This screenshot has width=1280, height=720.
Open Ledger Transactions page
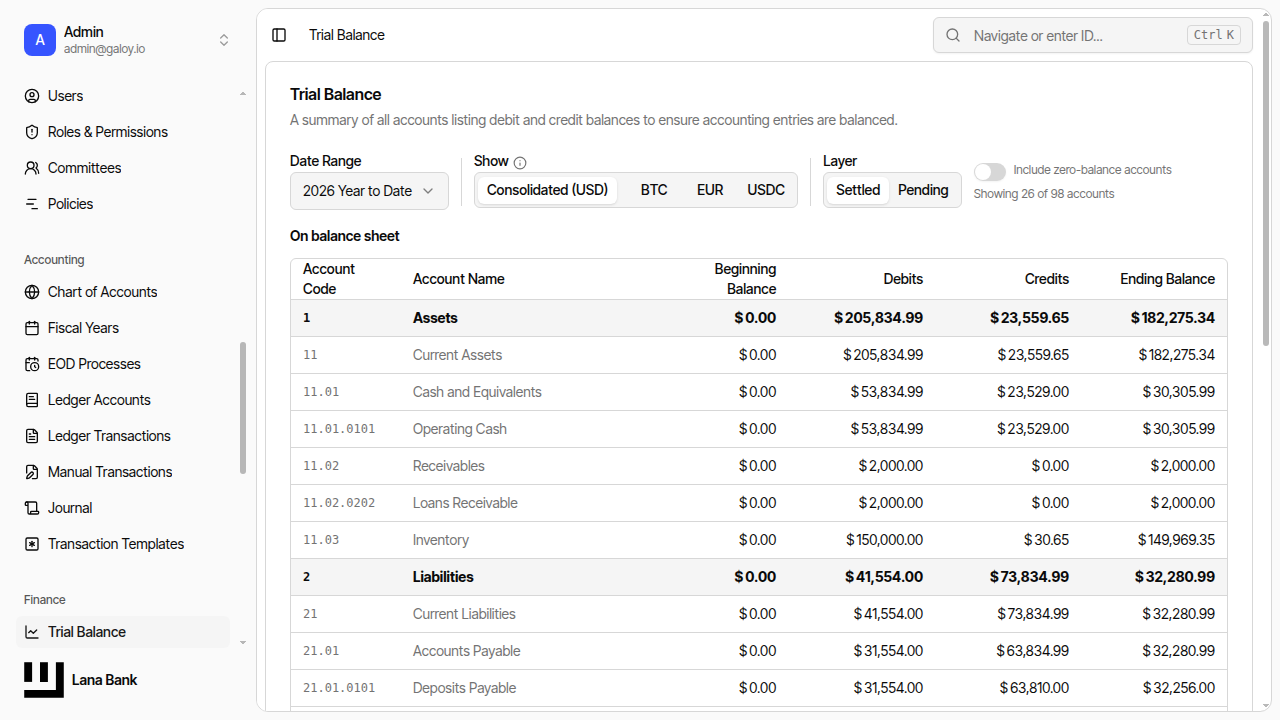[x=124, y=436]
